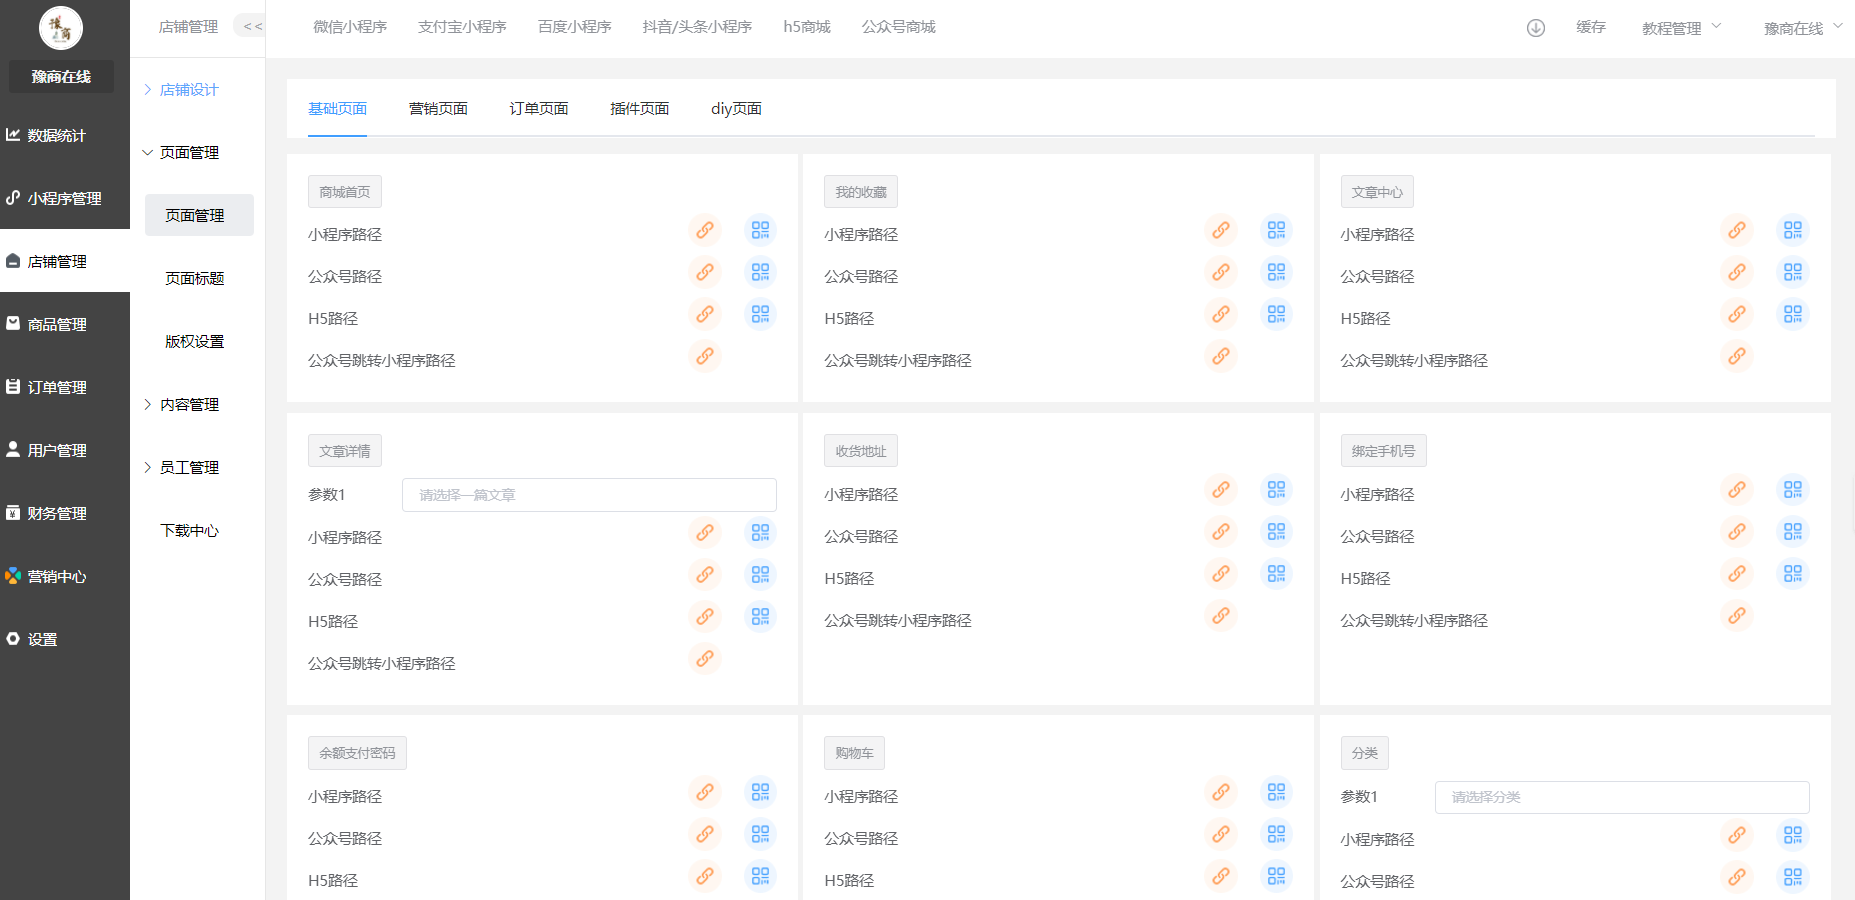Go to 百度小程序 in top navigation
The image size is (1855, 900).
pos(575,27)
